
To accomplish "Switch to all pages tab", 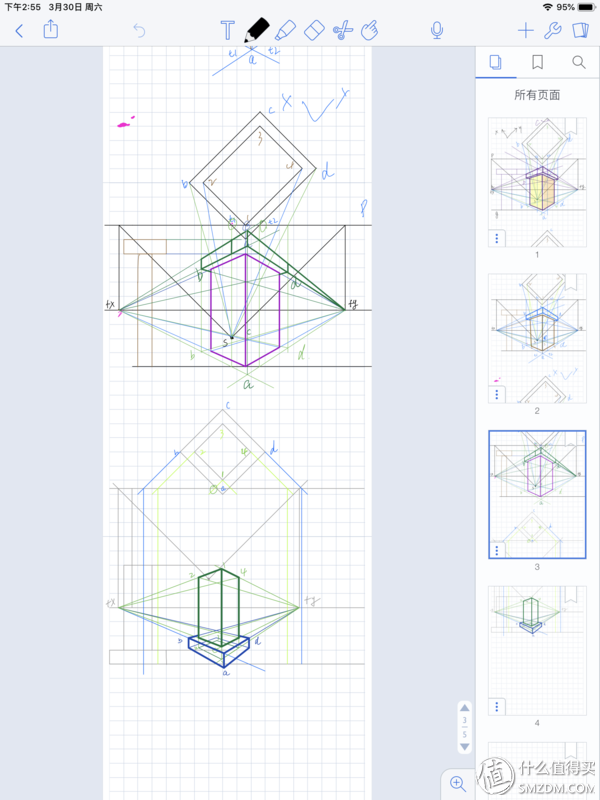I will [495, 62].
